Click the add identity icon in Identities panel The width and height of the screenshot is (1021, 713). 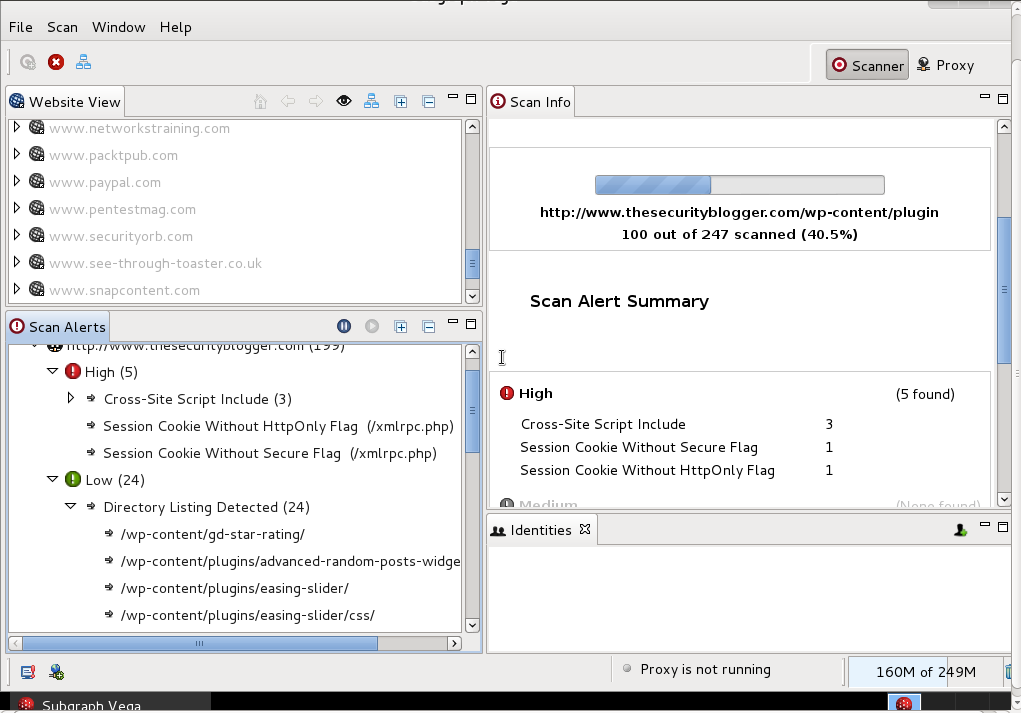[x=960, y=530]
